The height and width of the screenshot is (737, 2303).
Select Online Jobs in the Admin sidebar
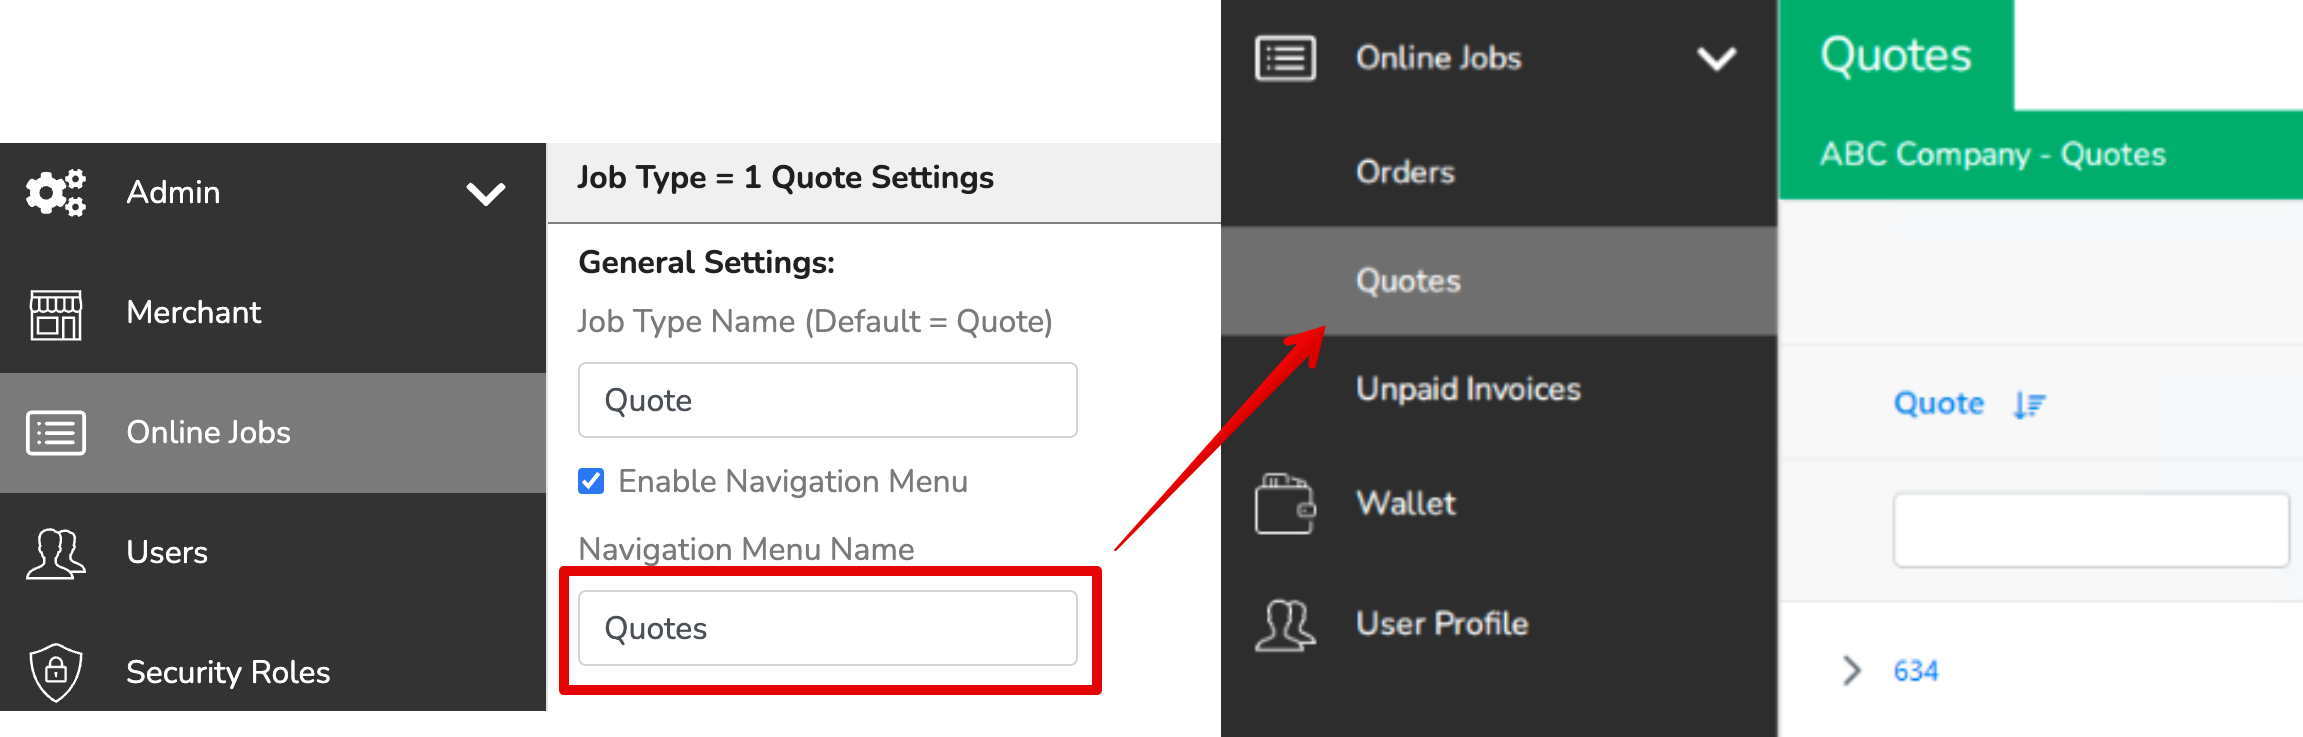273,433
